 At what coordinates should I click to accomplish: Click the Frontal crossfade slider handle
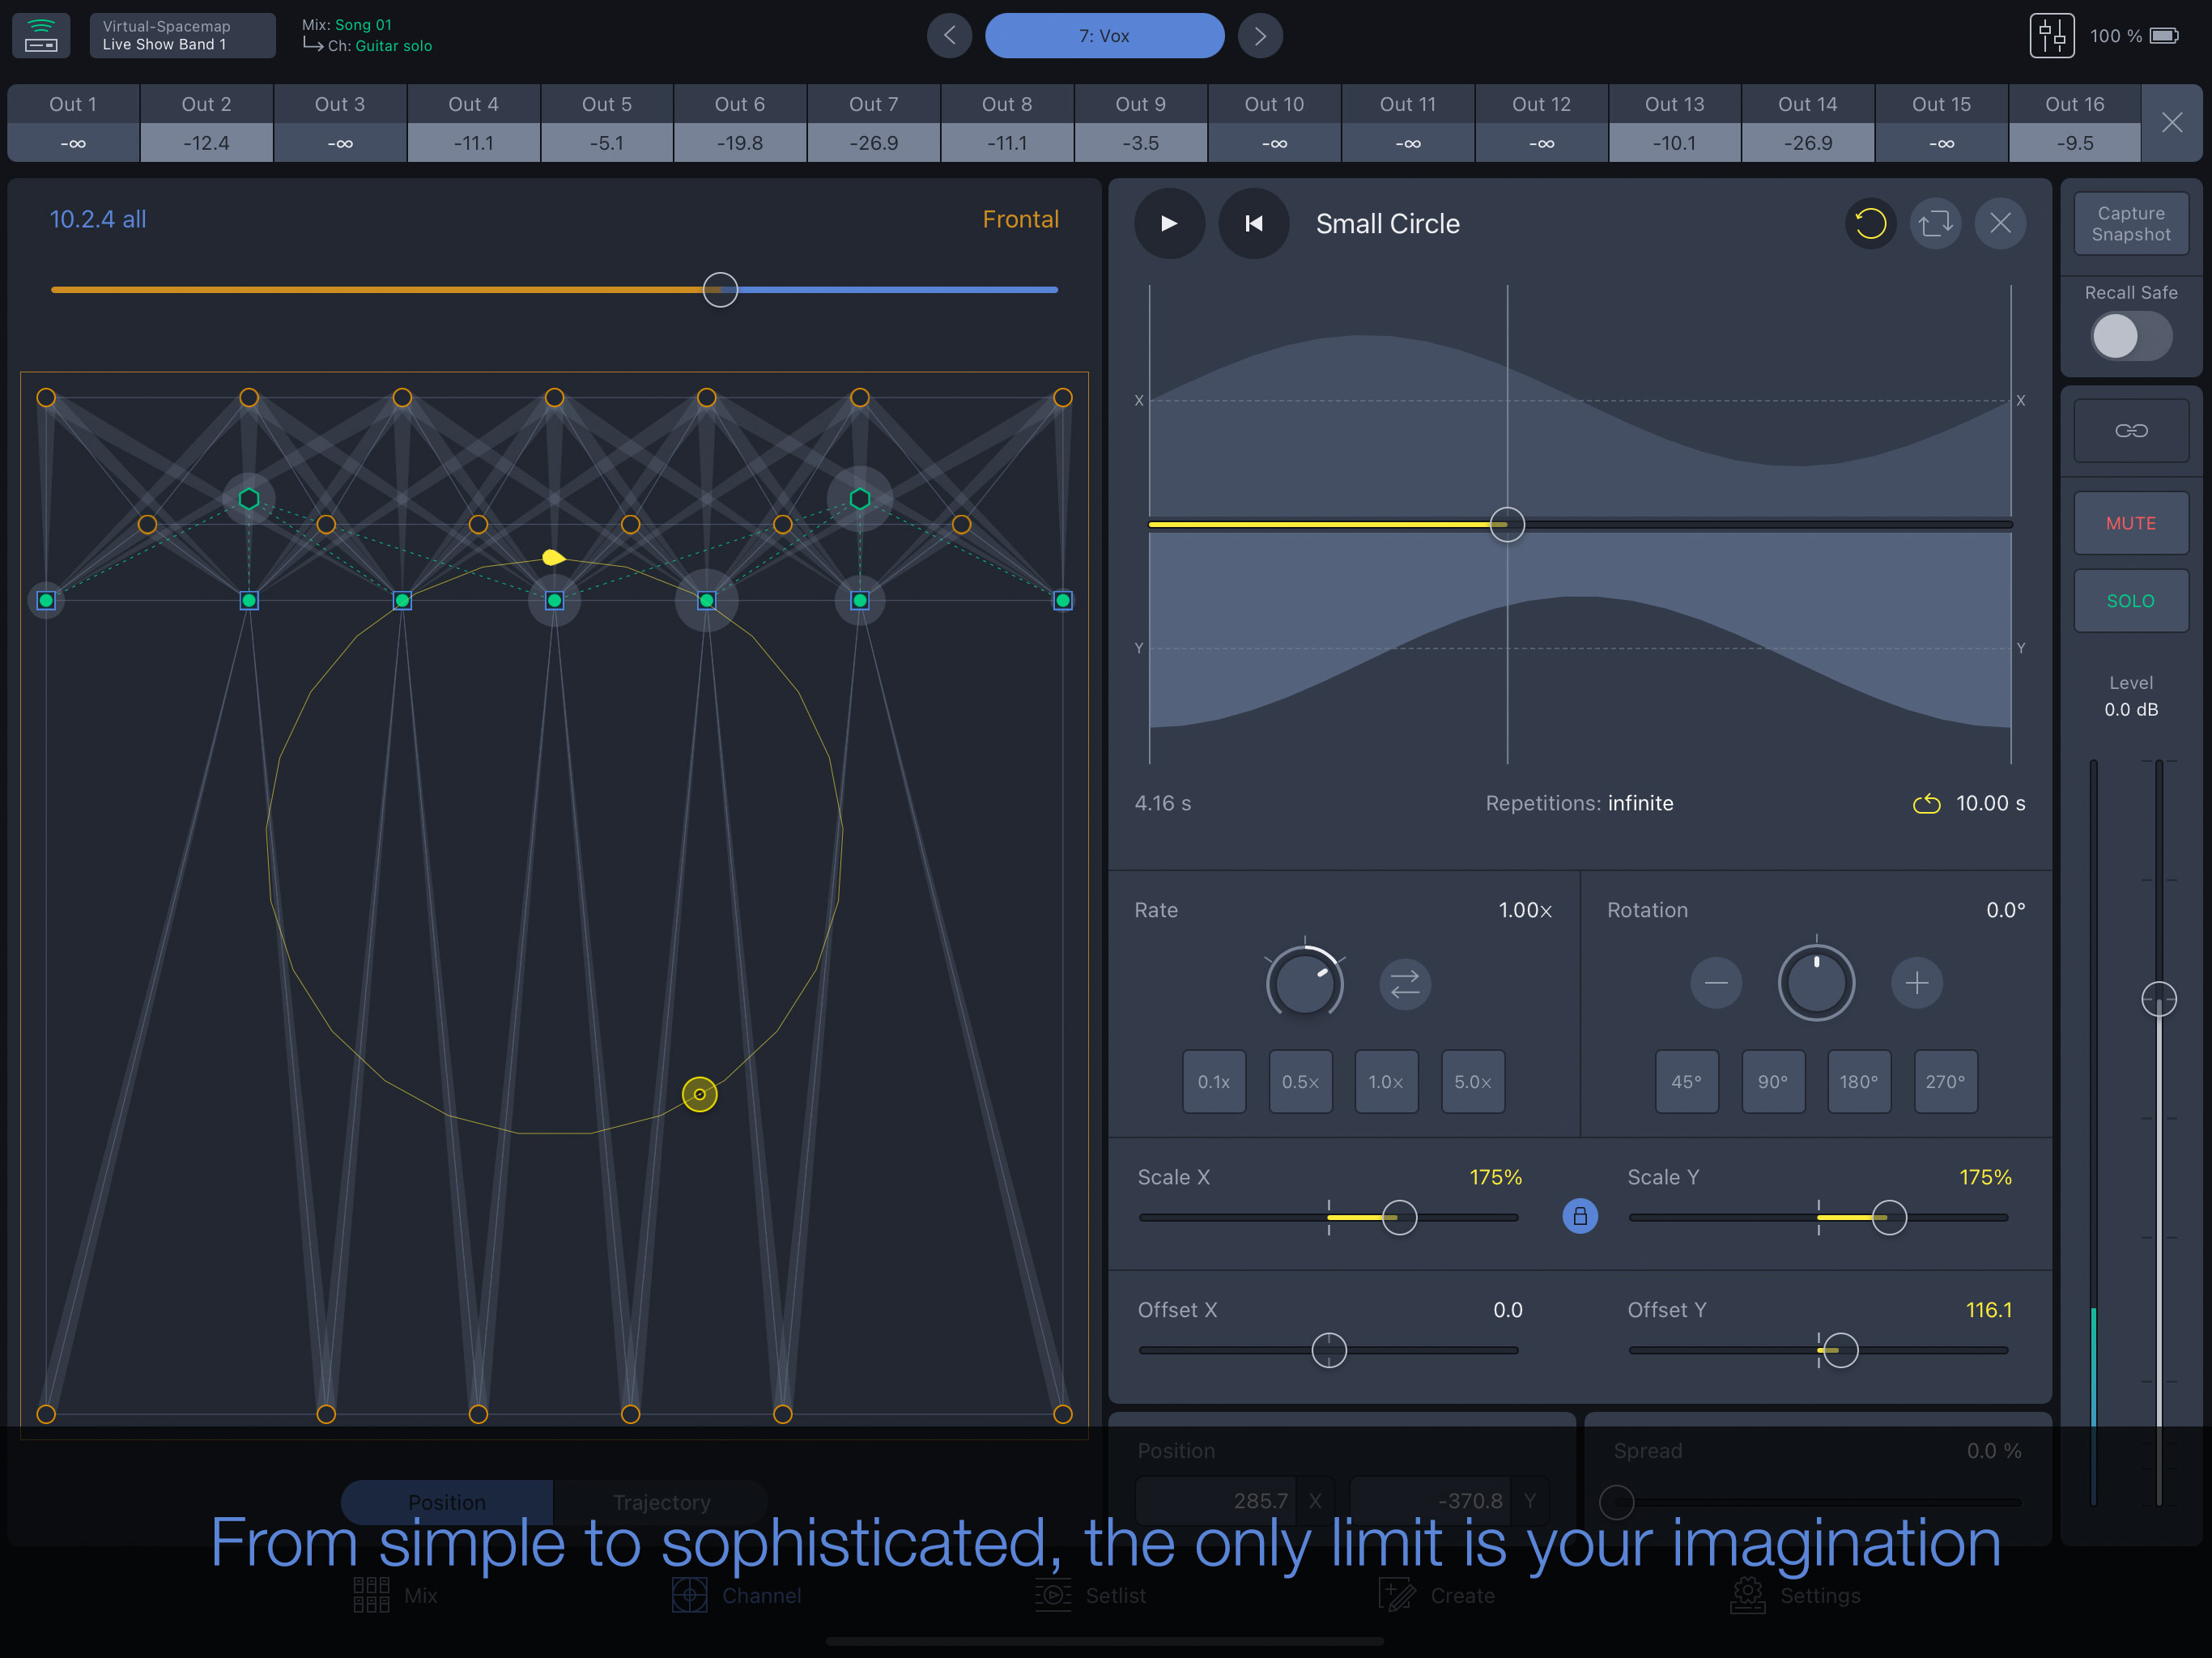click(x=720, y=290)
